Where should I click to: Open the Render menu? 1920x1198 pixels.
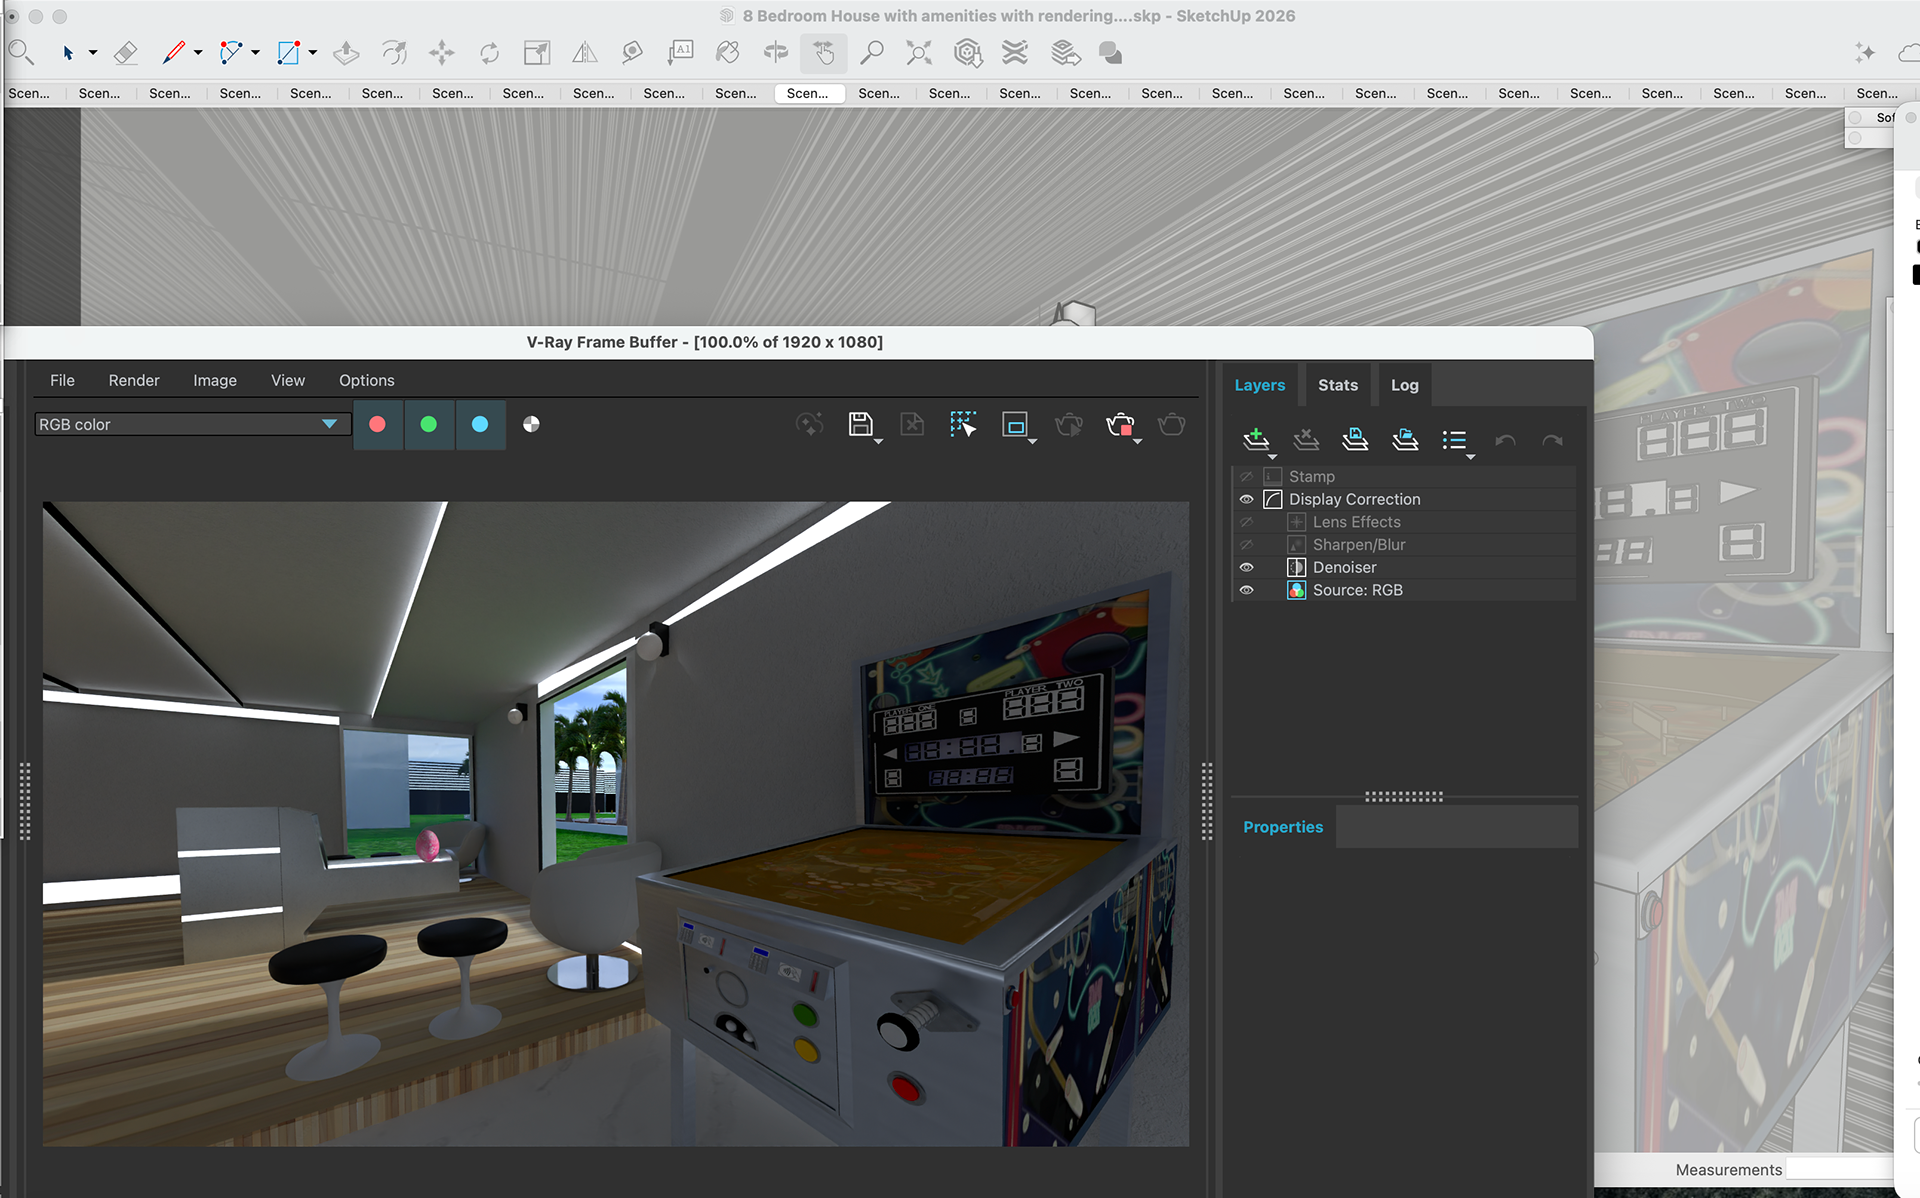coord(133,380)
